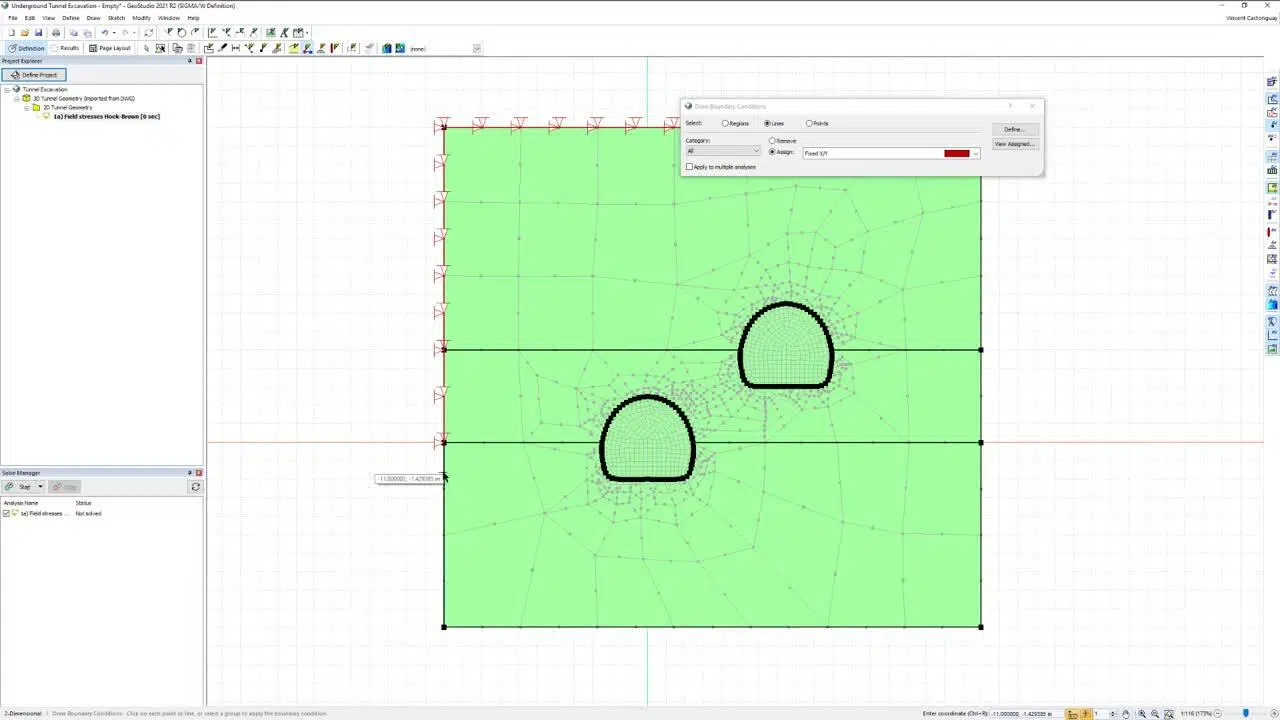Open the Print dialog from the toolbar
The height and width of the screenshot is (720, 1280).
[55, 32]
